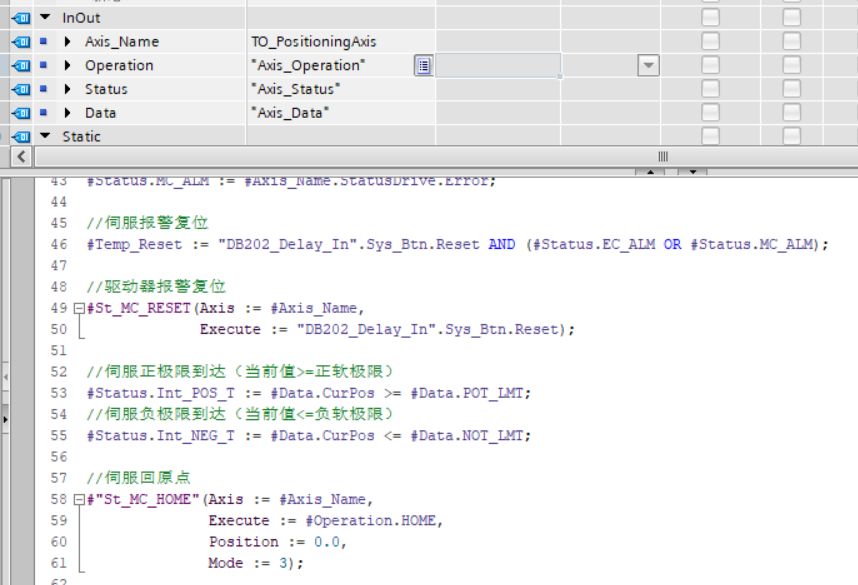The image size is (858, 585).
Task: Click the up arrow on the pane splitter
Action: (650, 173)
